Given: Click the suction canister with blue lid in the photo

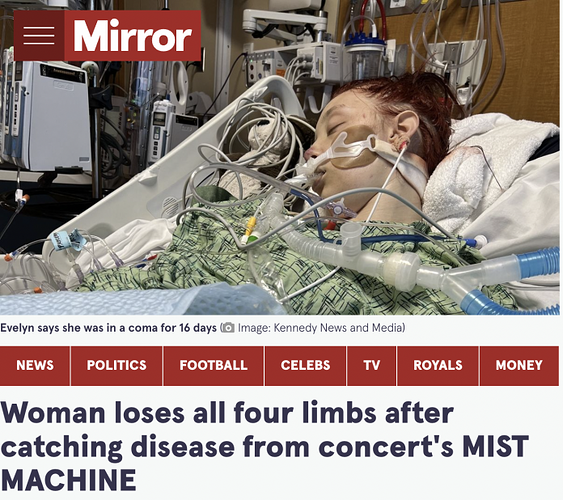Looking at the screenshot, I should pyautogui.click(x=365, y=57).
